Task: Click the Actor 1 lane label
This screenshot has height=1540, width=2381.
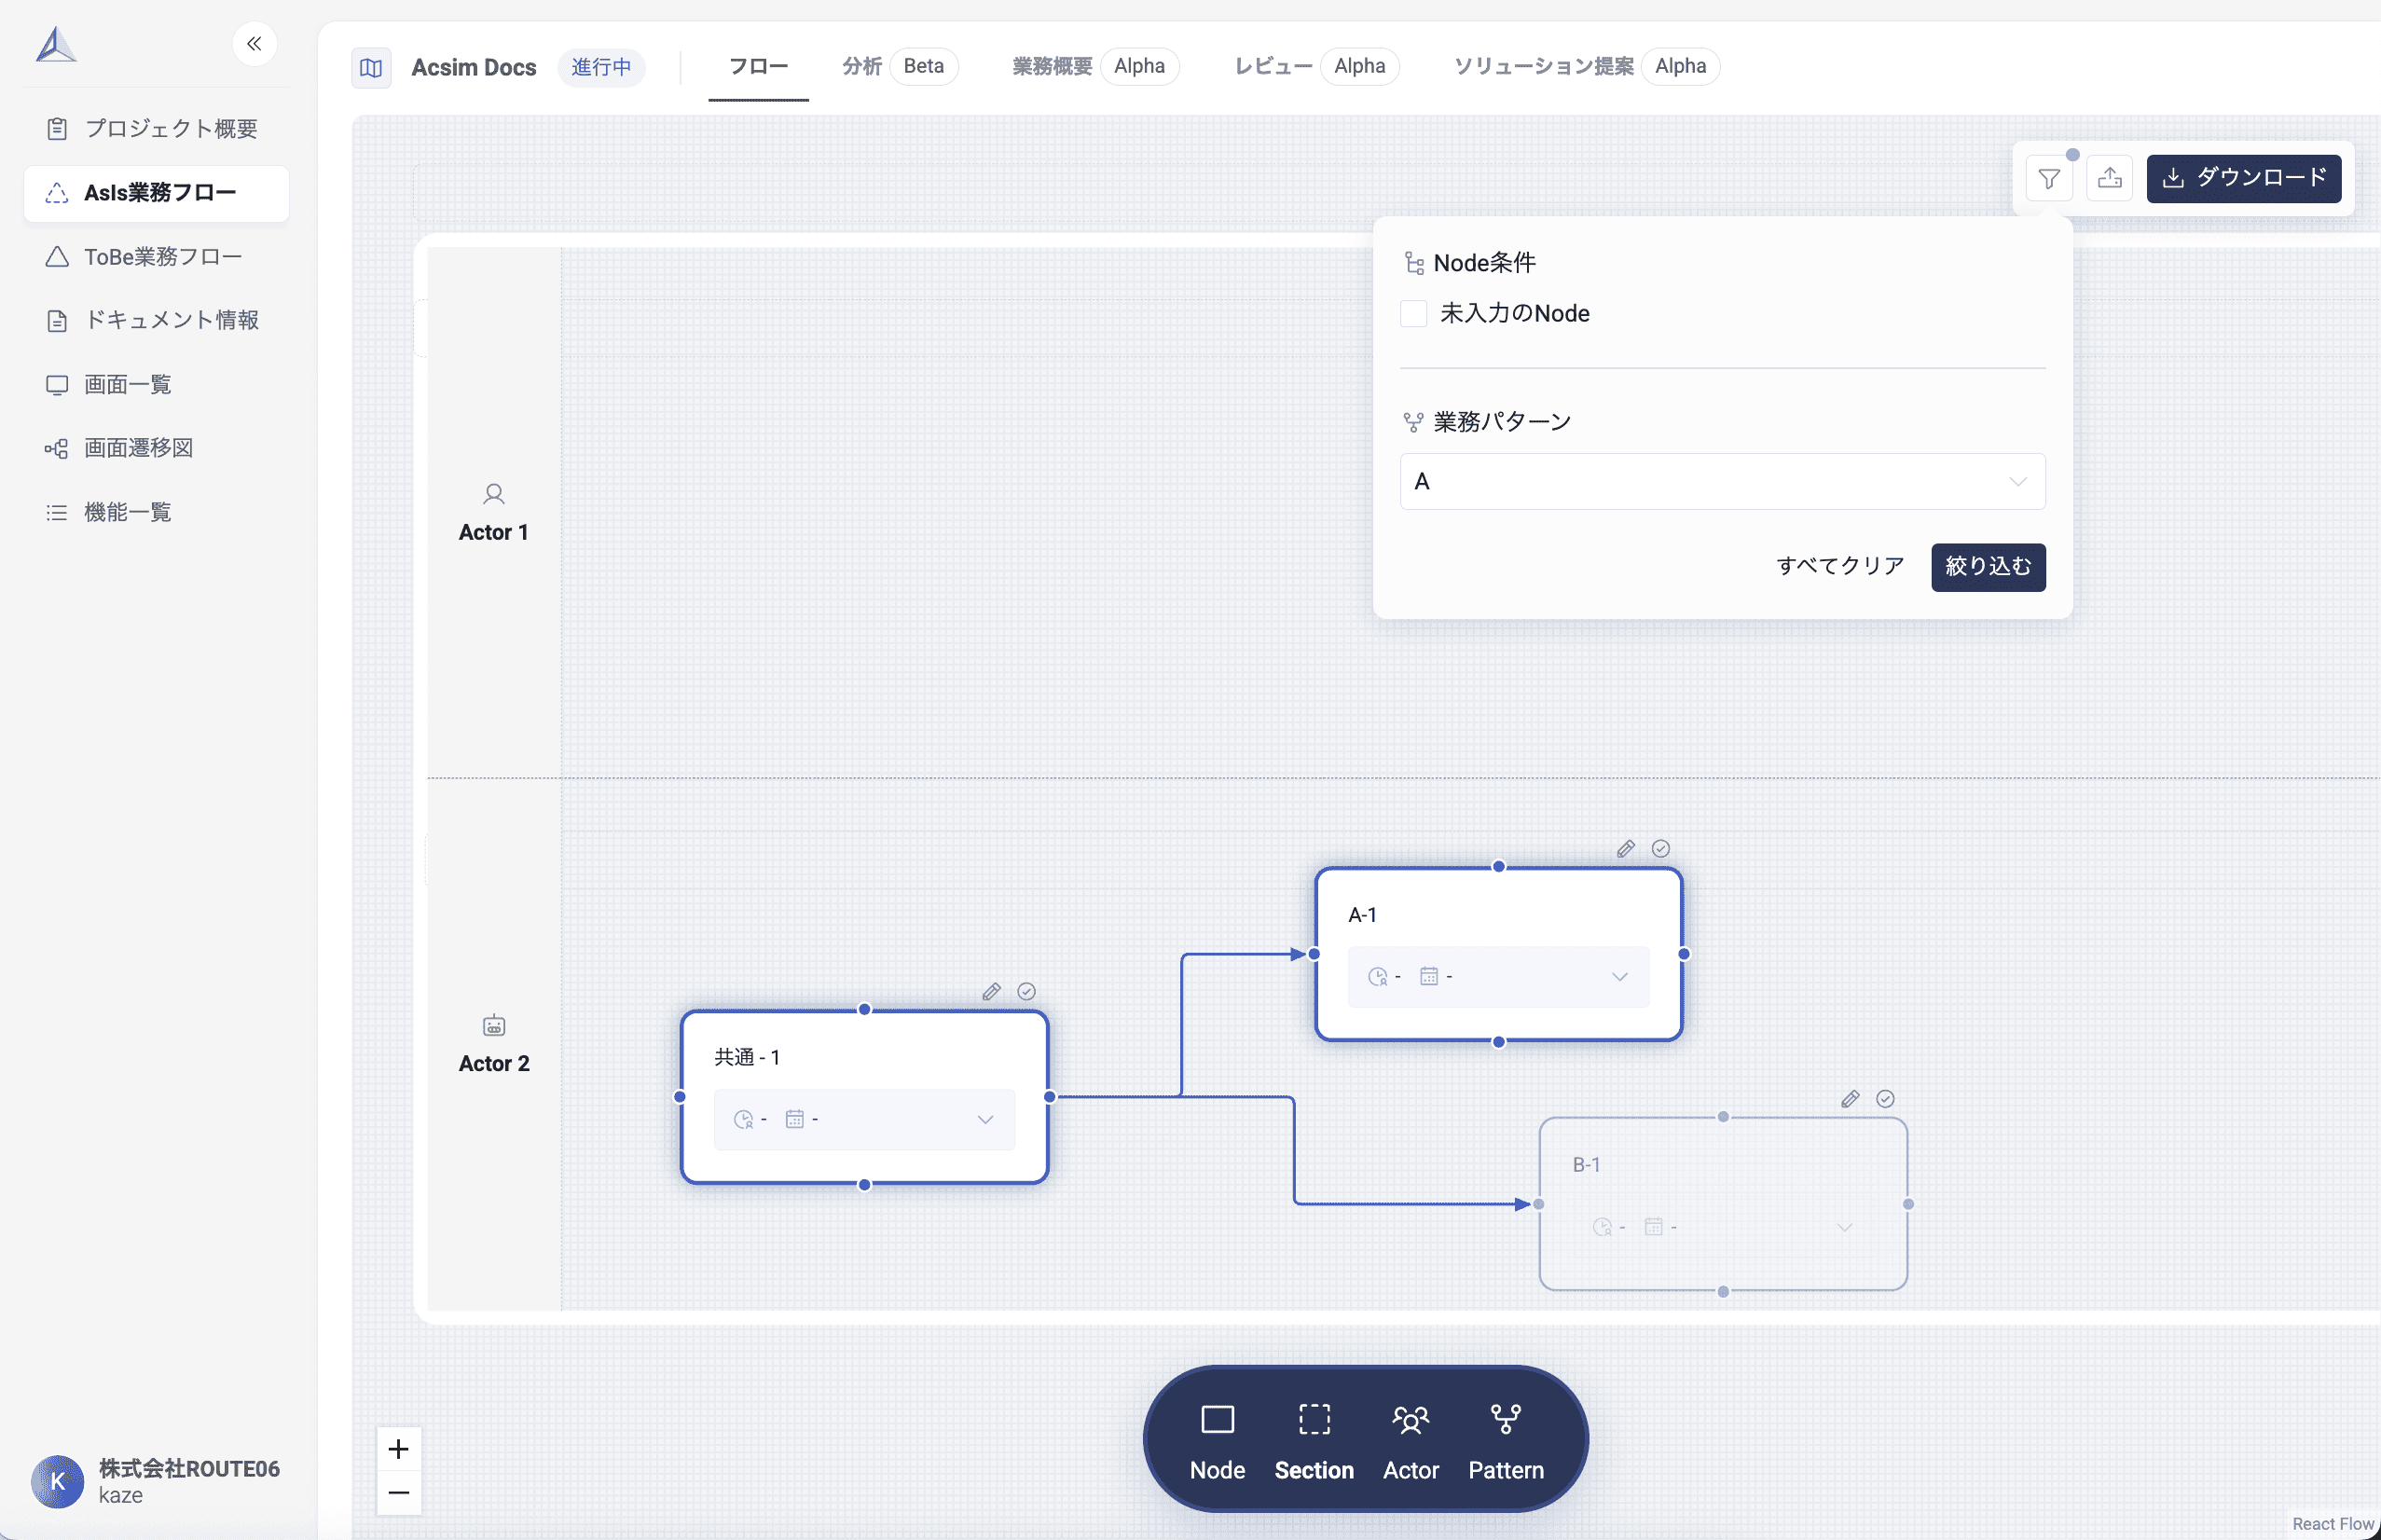Action: click(493, 533)
